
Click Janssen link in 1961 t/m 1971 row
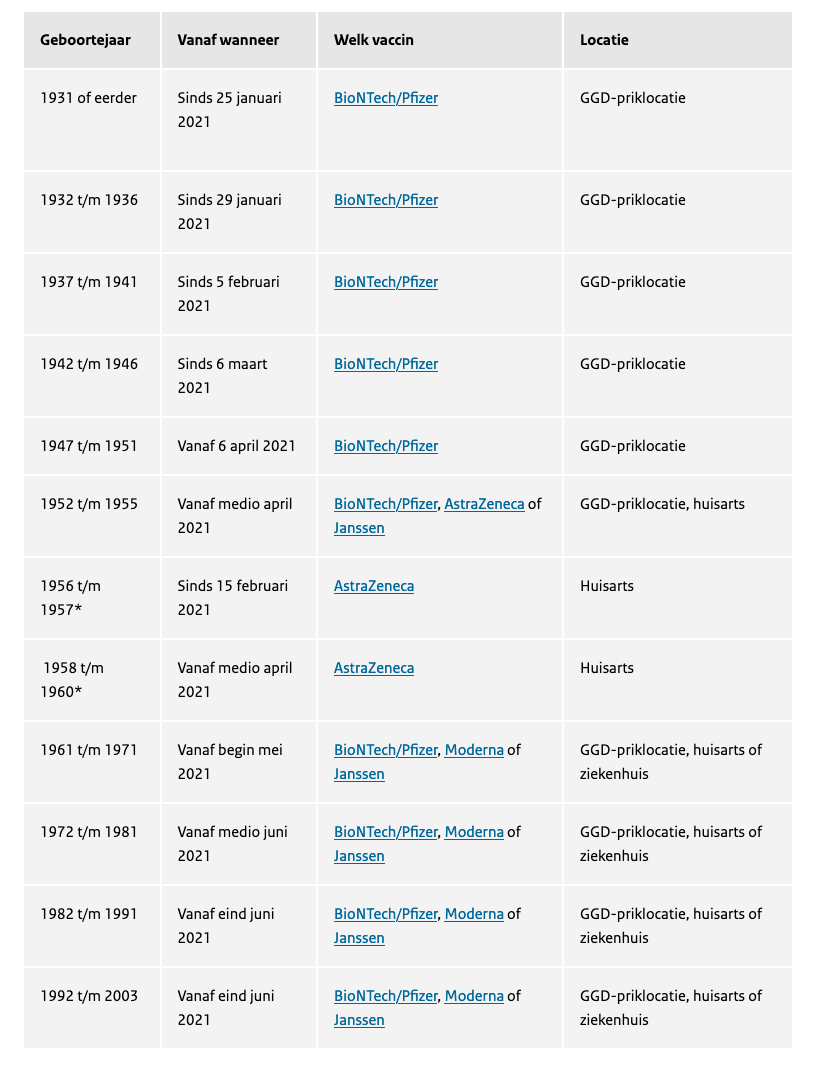359,774
